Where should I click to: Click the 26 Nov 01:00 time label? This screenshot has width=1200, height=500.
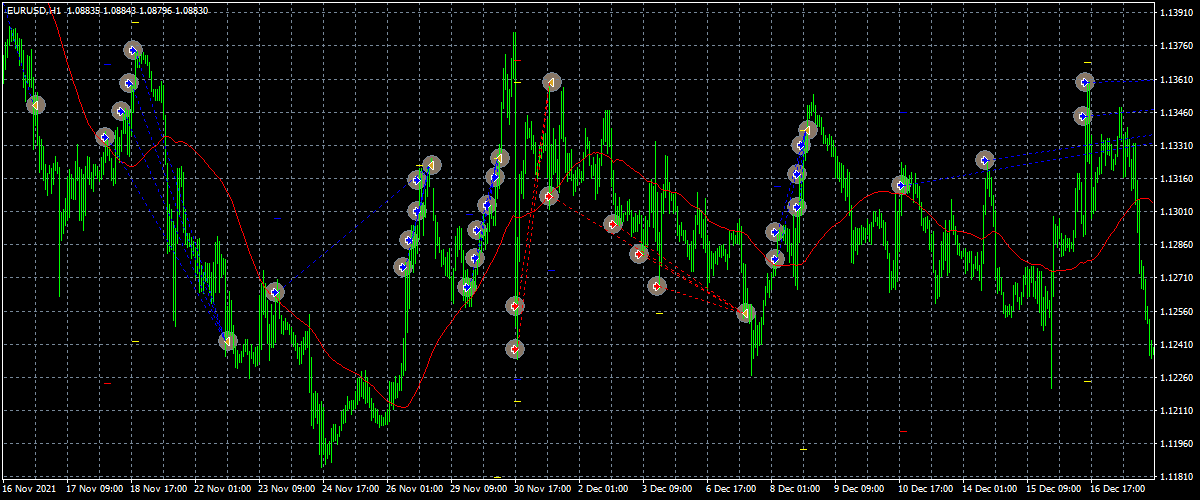click(x=415, y=490)
